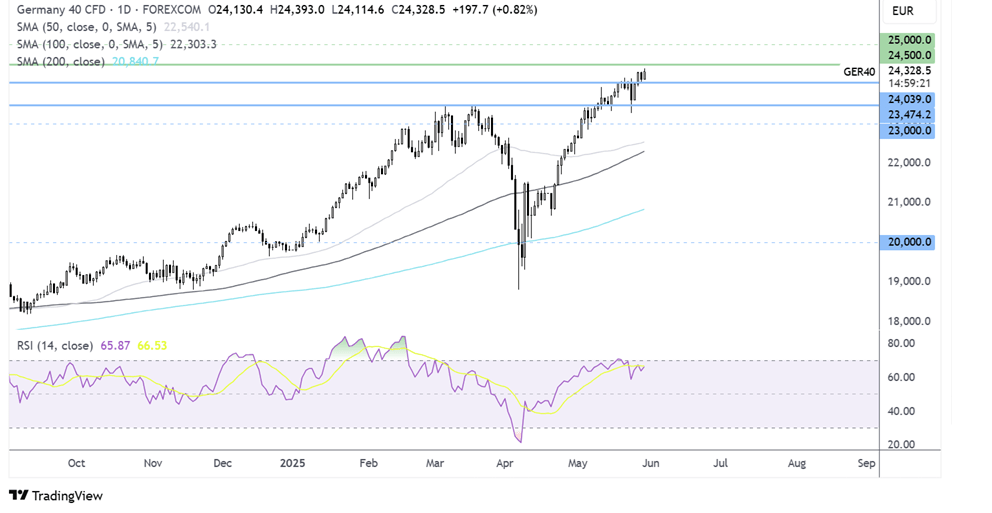Click the 24,500.0 green price label
This screenshot has height=513, width=992.
coord(906,55)
